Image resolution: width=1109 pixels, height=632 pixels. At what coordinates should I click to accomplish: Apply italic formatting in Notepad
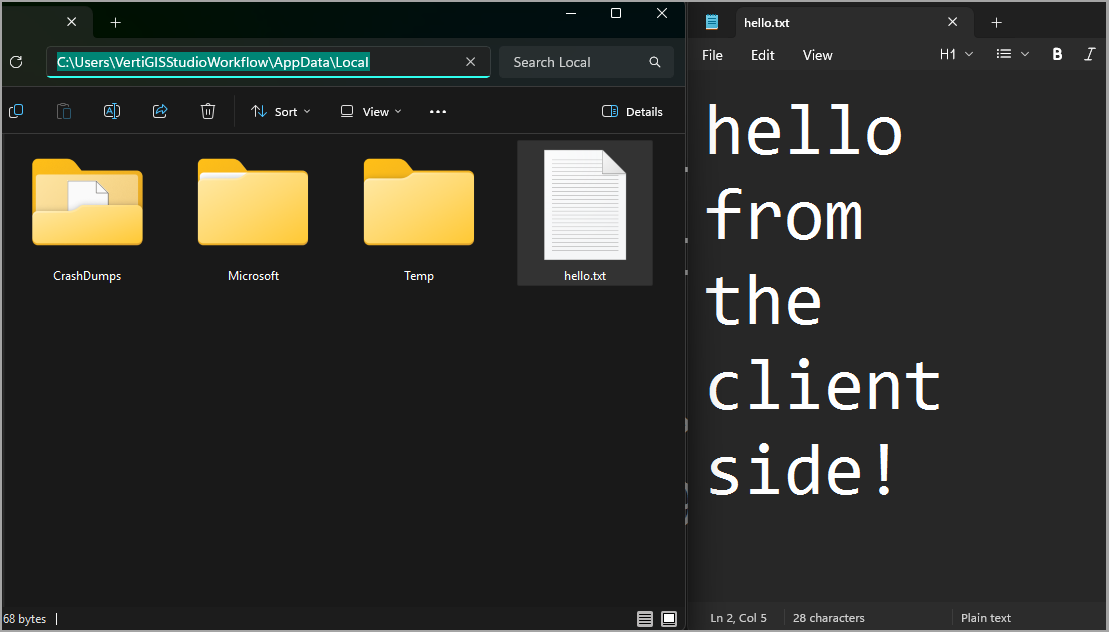click(x=1090, y=54)
